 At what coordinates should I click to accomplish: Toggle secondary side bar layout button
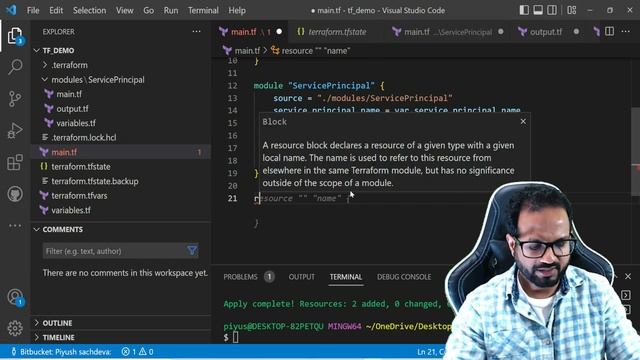(x=552, y=10)
